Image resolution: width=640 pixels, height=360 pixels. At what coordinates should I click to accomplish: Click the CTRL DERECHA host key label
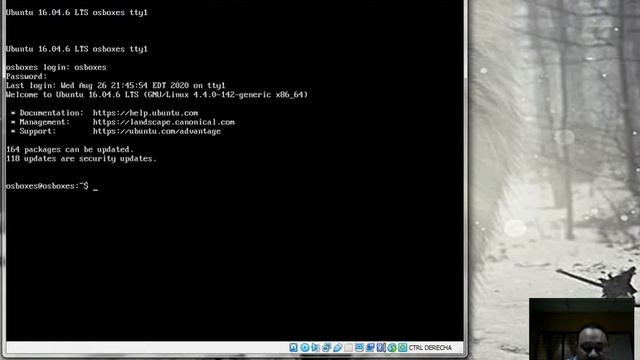tap(430, 348)
